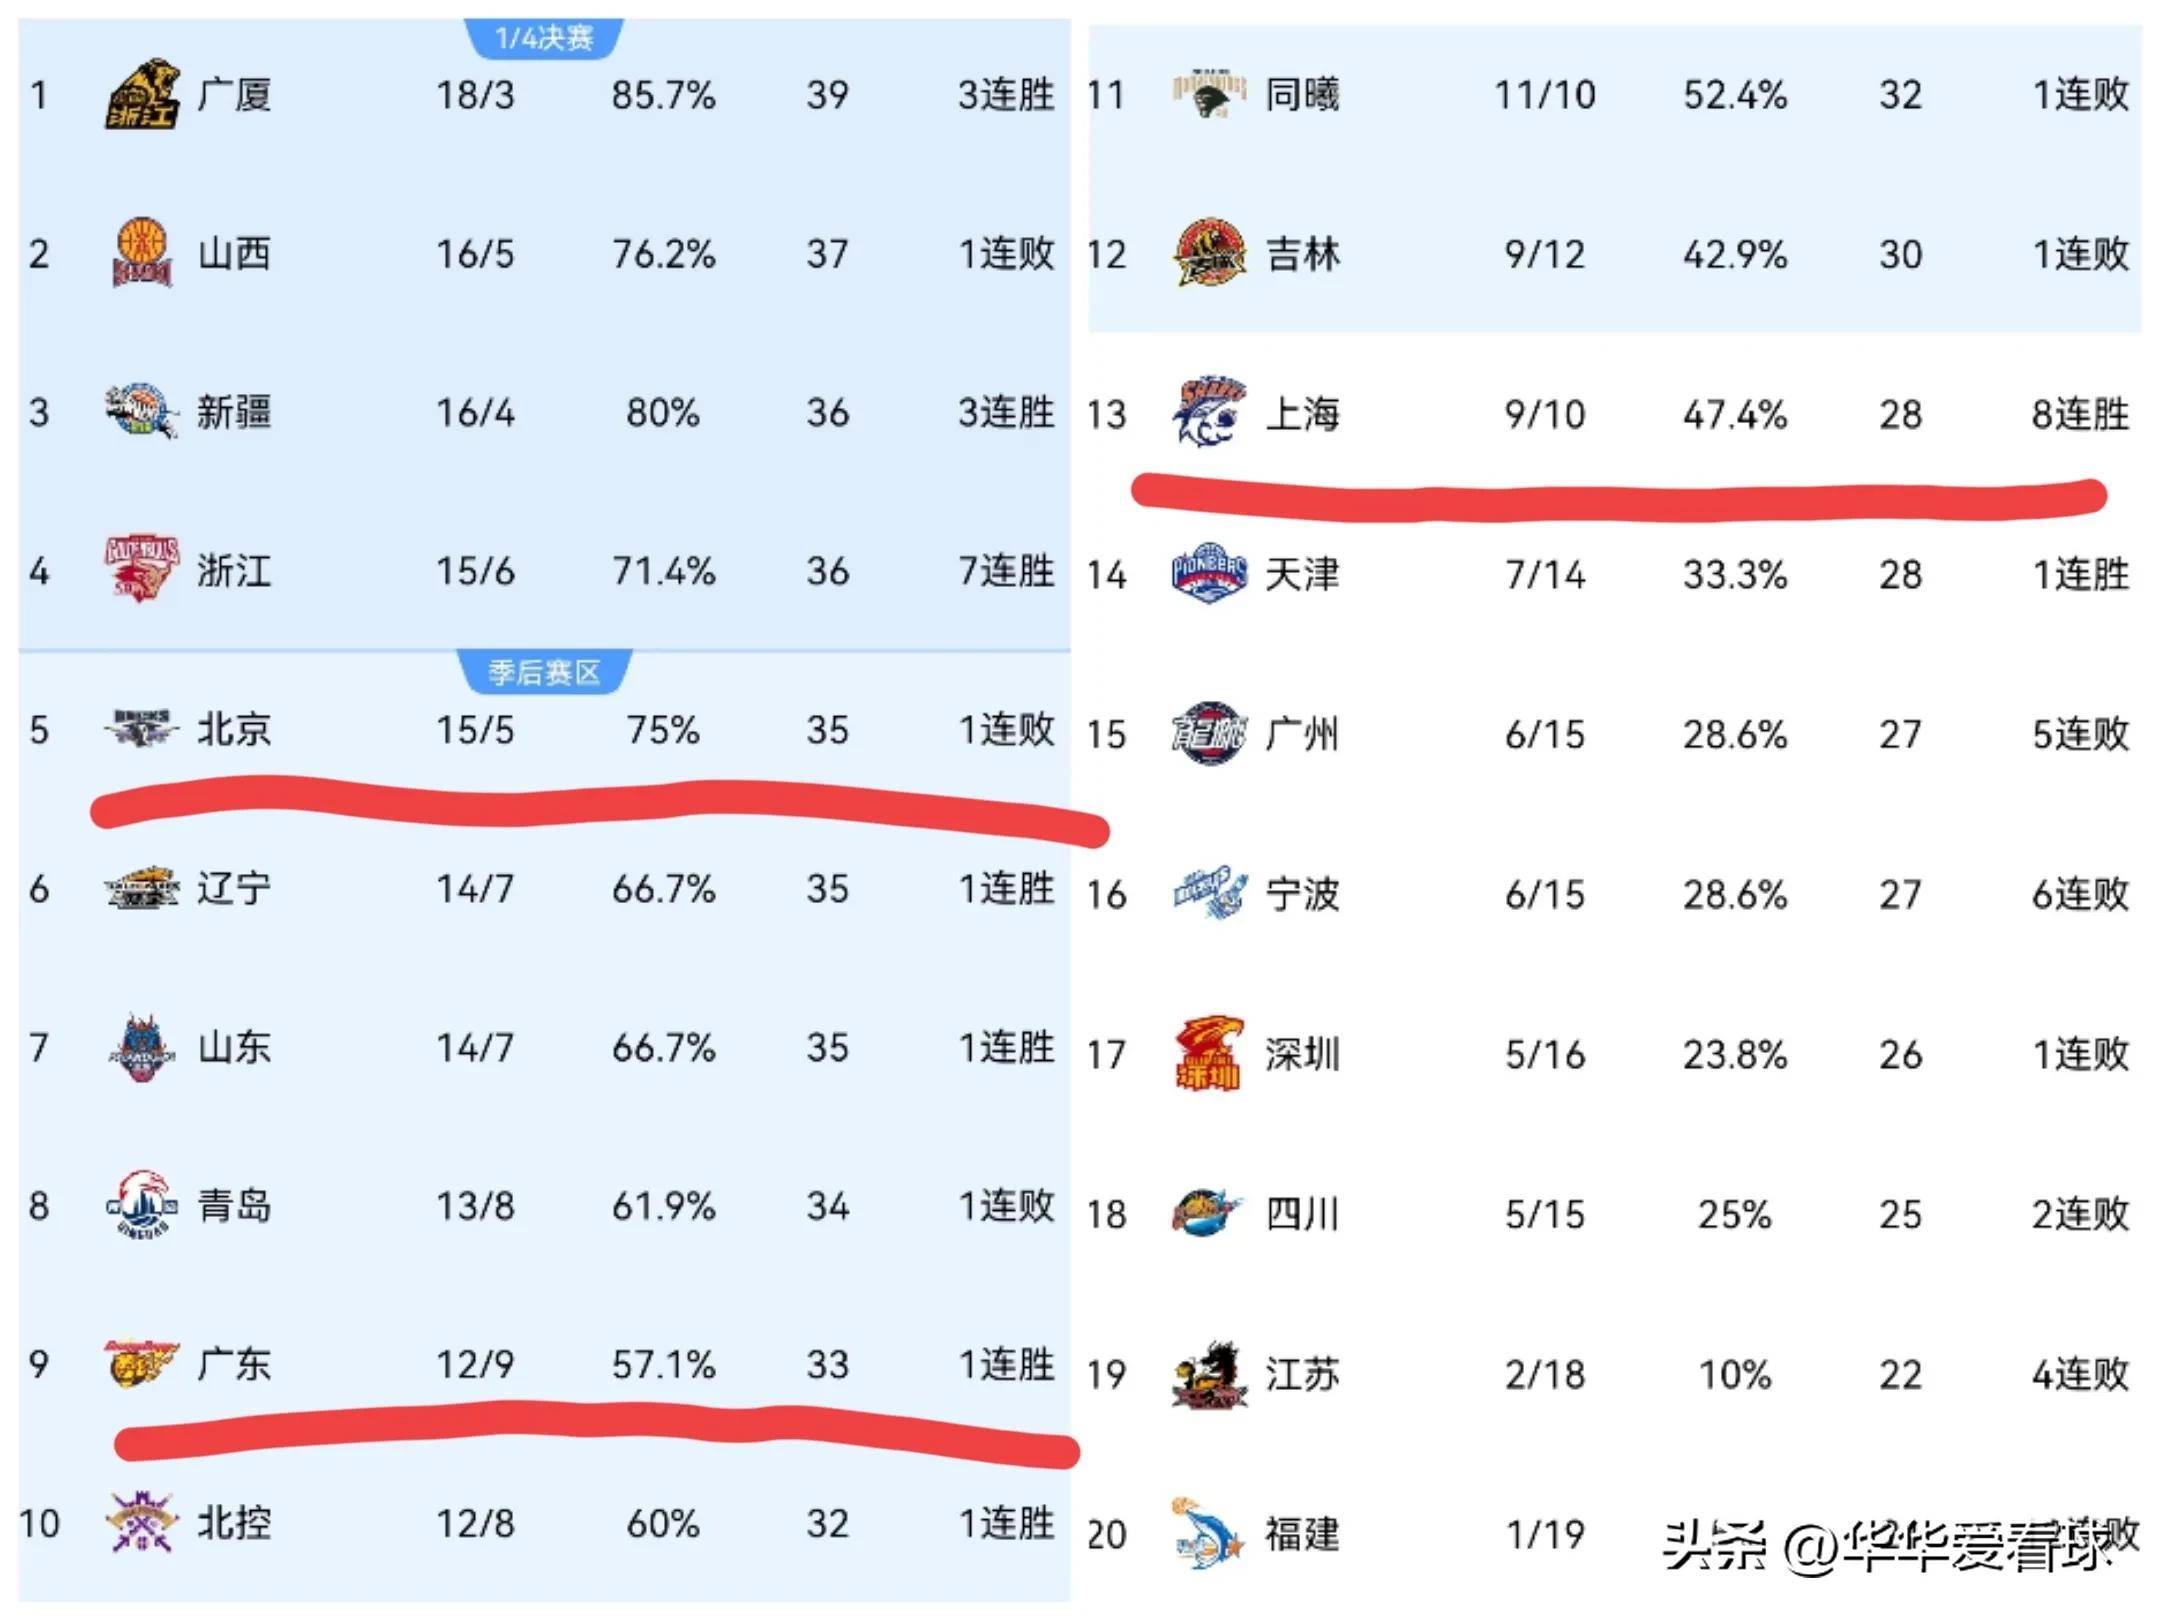Click the 吉林 tiger logo
Screen dimensions: 2160x1620
pyautogui.click(x=1209, y=253)
